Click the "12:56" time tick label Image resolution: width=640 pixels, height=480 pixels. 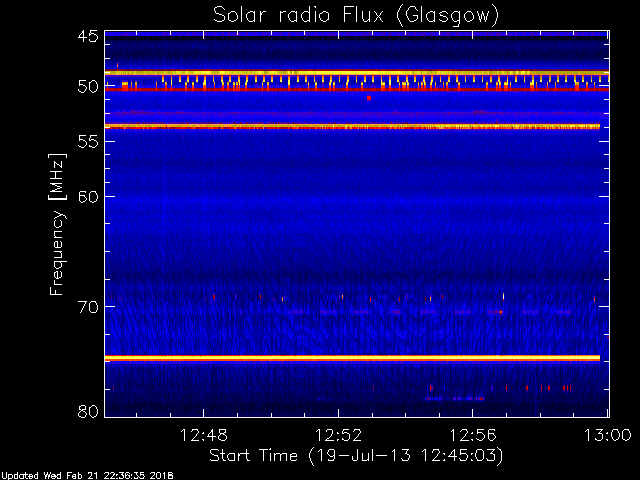click(473, 436)
